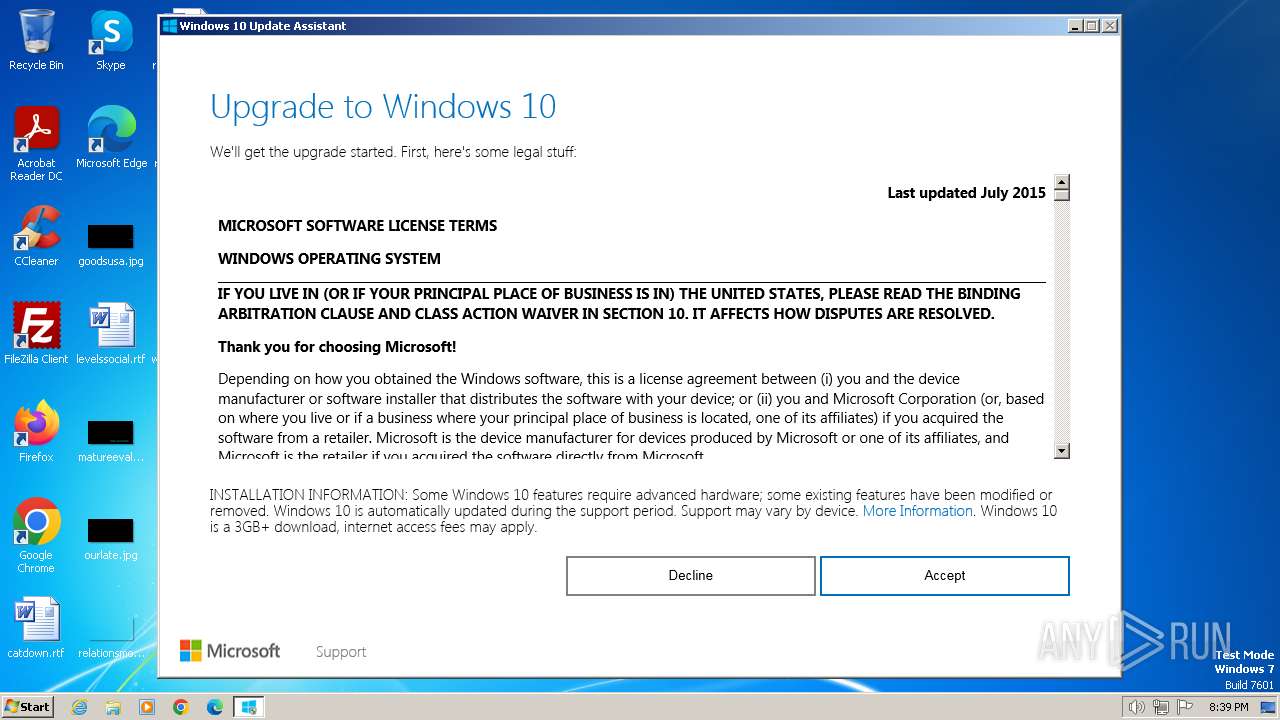Click the Update Assistant taskbar button
This screenshot has height=720, width=1280.
[248, 707]
